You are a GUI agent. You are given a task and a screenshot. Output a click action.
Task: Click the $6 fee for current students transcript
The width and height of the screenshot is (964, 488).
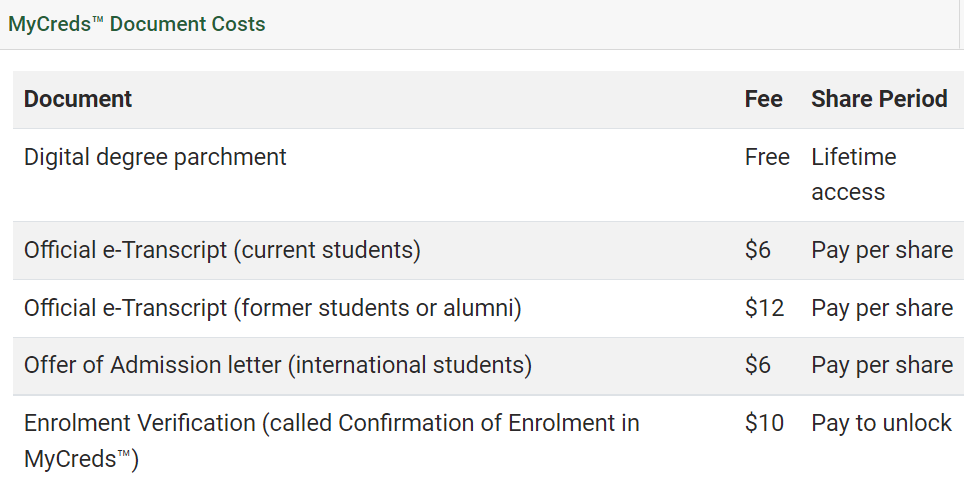(757, 250)
